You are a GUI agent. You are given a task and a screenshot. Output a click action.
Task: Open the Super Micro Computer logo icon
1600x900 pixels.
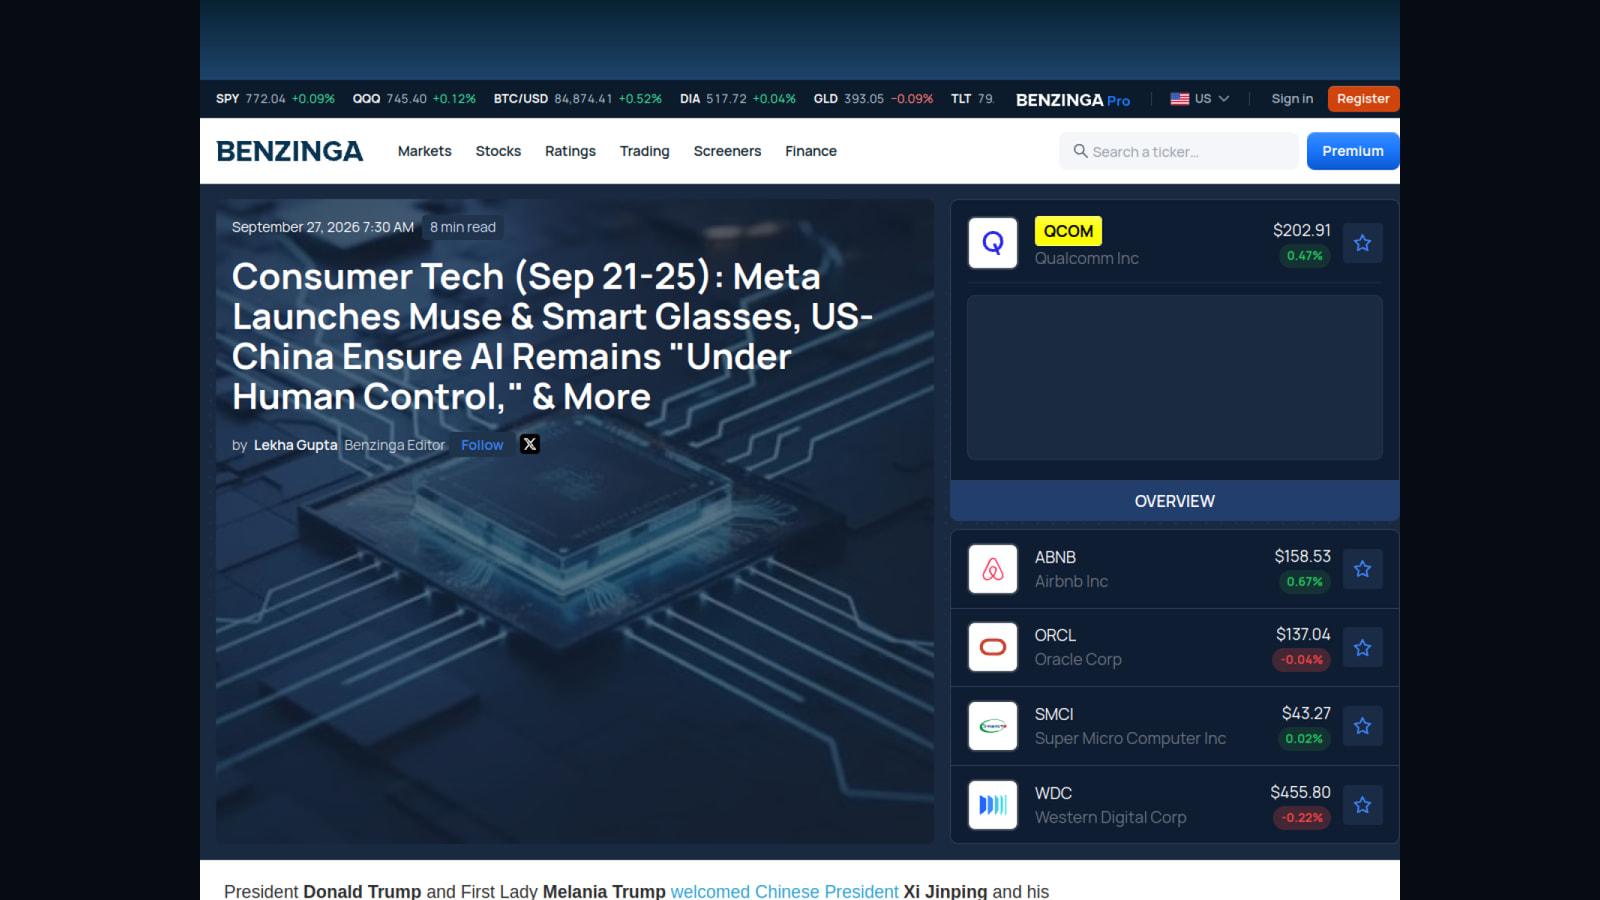993,726
